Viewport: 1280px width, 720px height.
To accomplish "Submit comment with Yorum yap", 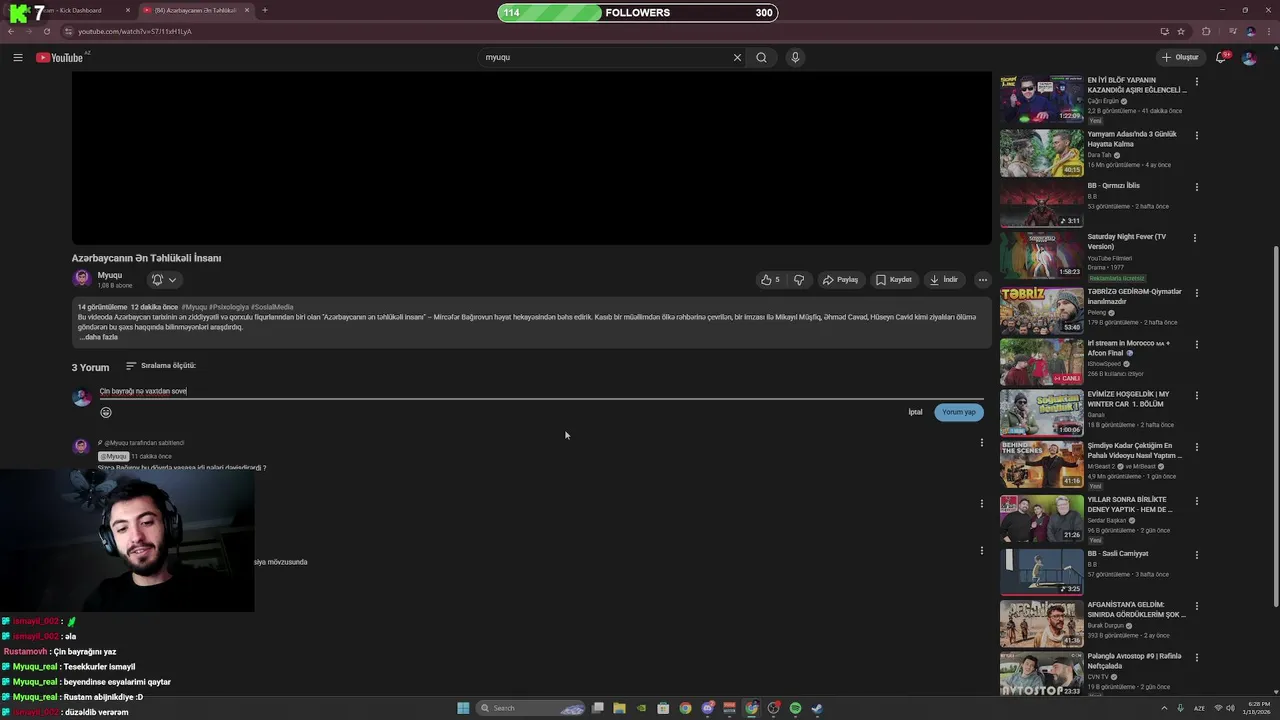I will click(958, 412).
